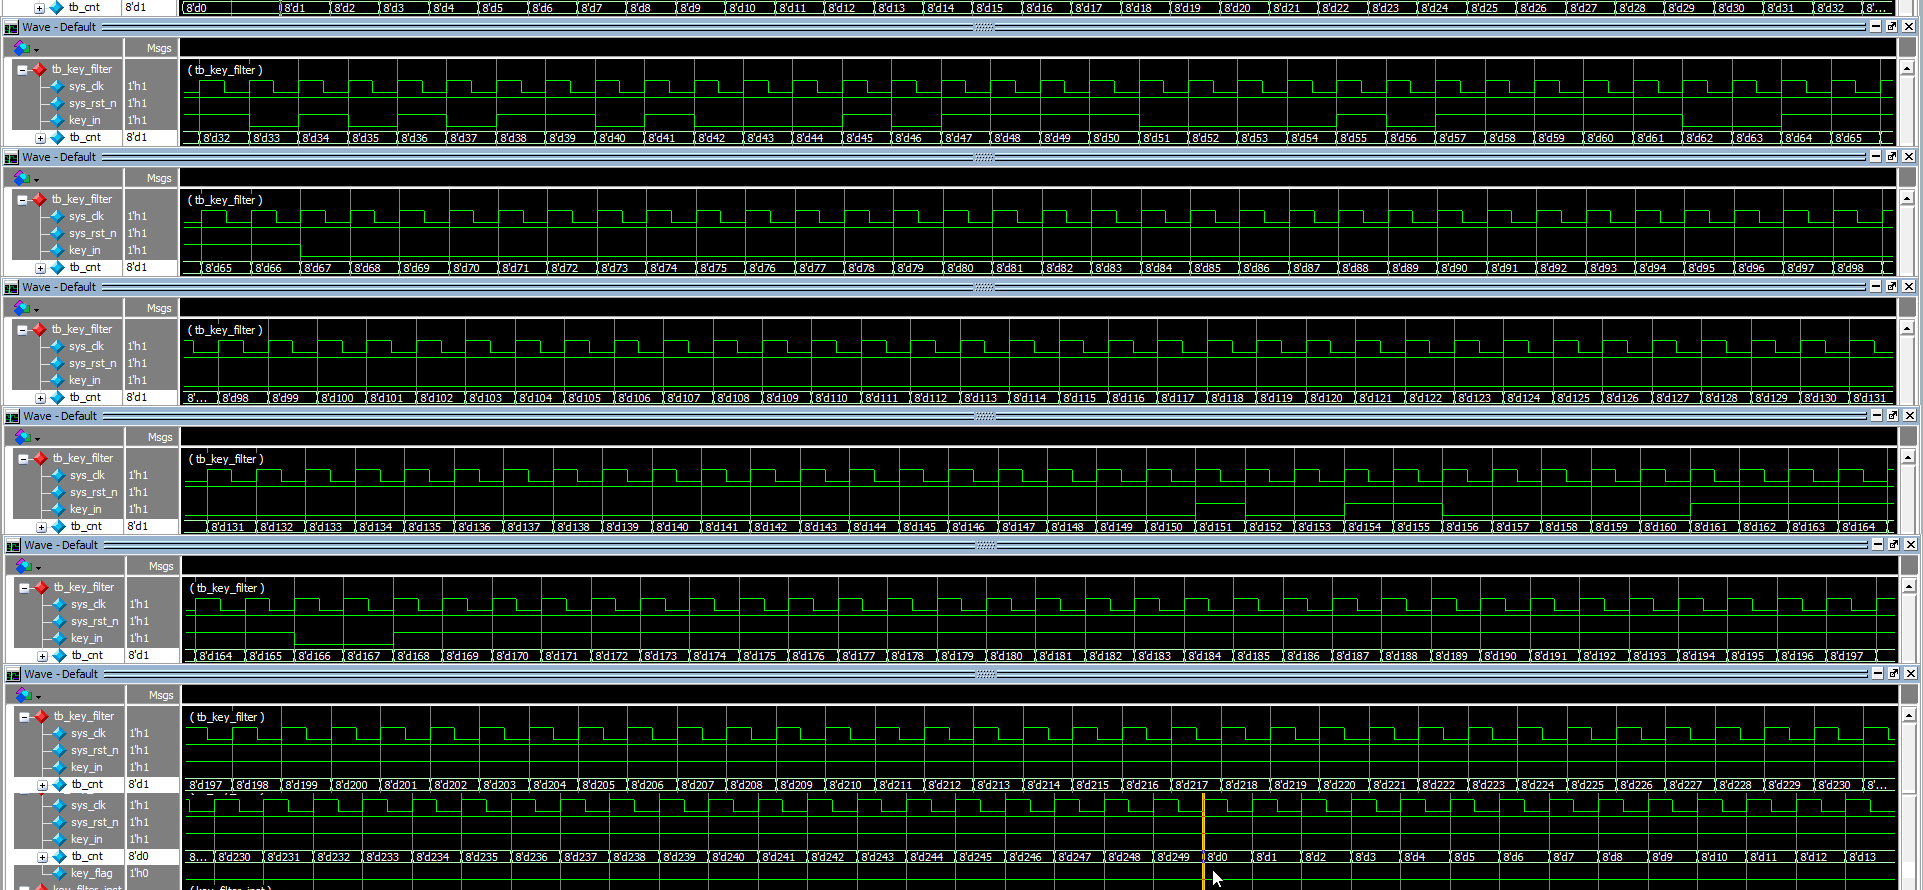Open layout dropdown in panel starting 8'd164

pos(28,566)
